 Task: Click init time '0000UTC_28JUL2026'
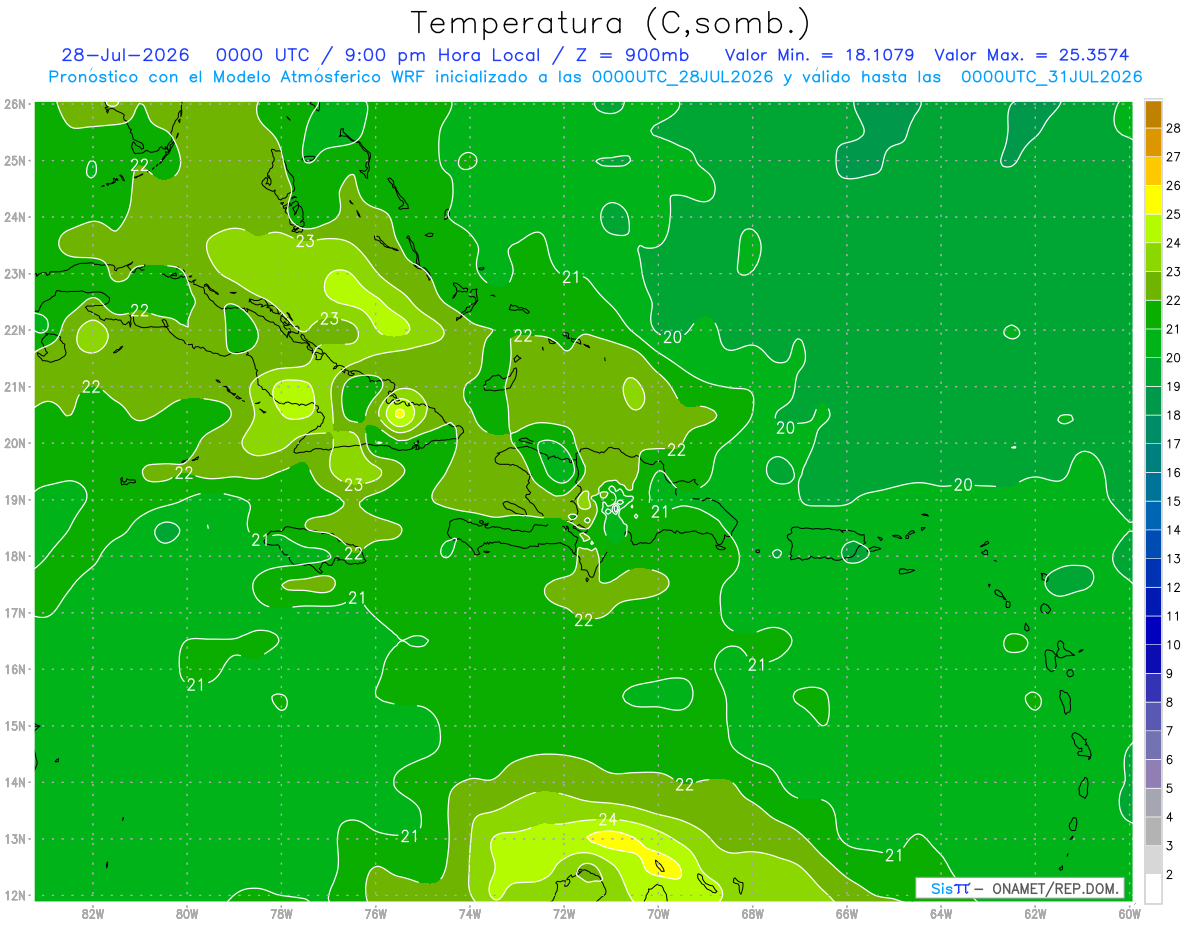click(683, 77)
